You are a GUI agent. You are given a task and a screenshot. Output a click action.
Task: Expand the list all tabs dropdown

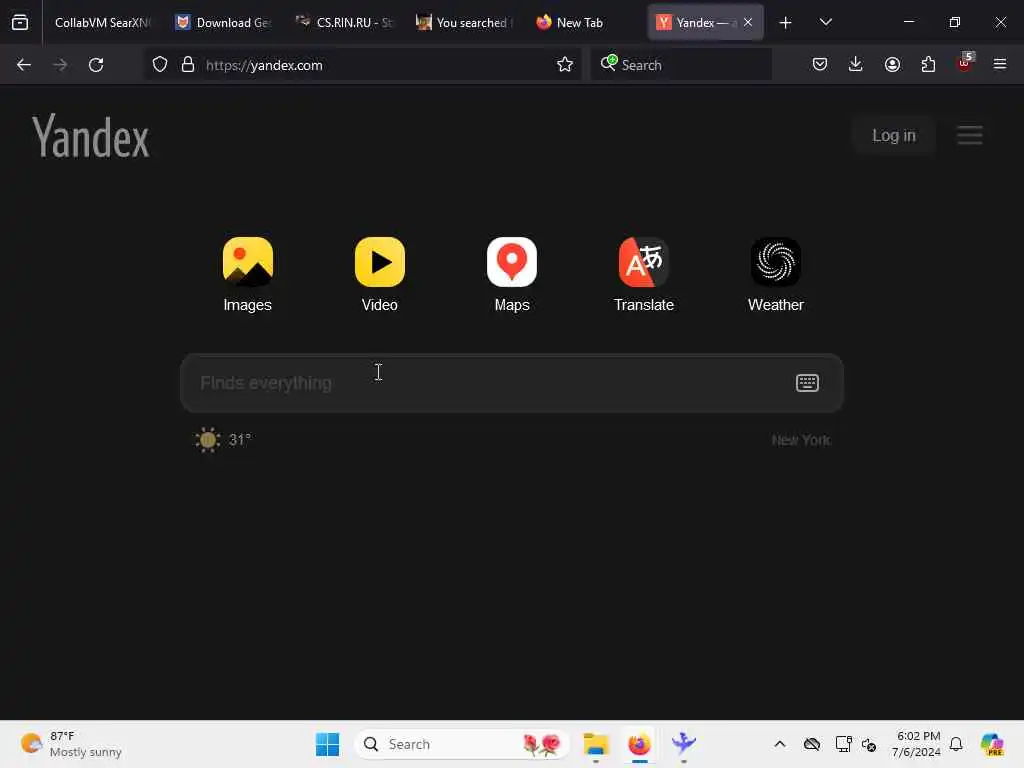(825, 22)
